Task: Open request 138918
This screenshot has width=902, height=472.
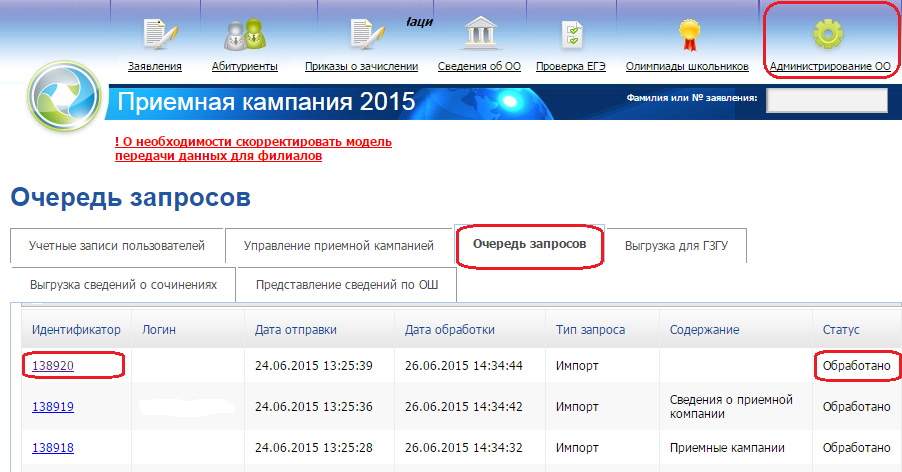Action: tap(53, 447)
